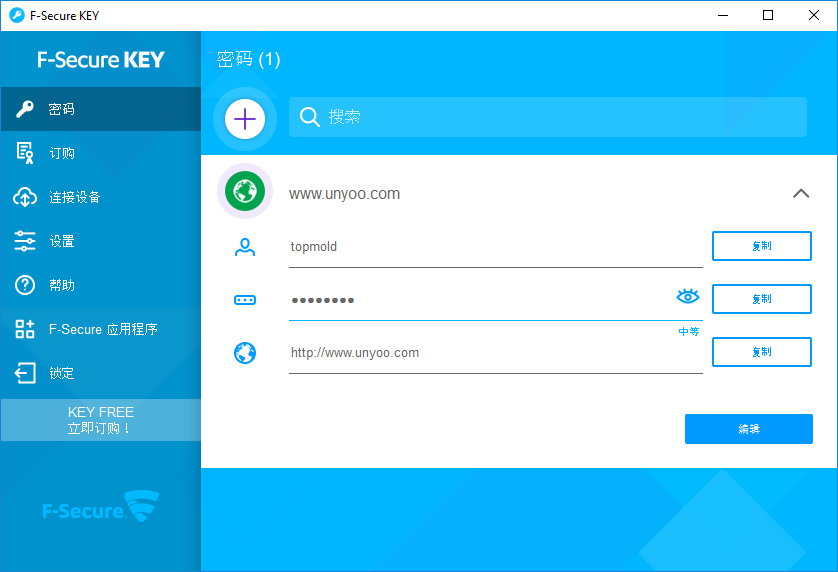
Task: Click the KEY FREE 立即订购 banner
Action: click(100, 420)
